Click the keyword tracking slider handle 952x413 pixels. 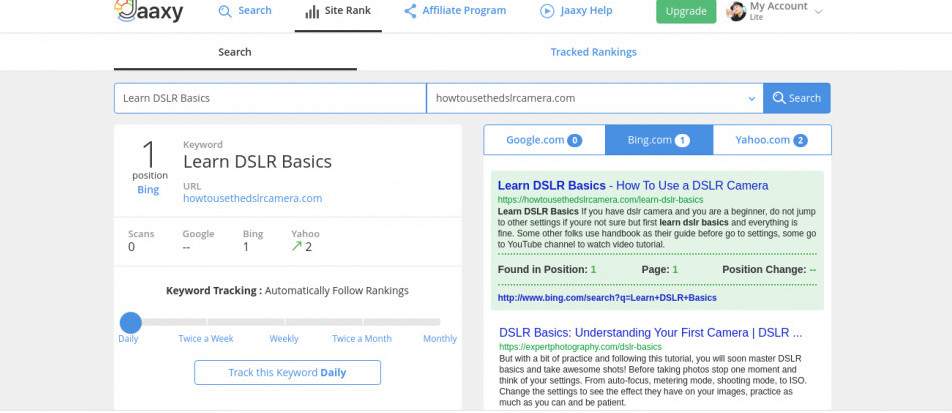[131, 323]
